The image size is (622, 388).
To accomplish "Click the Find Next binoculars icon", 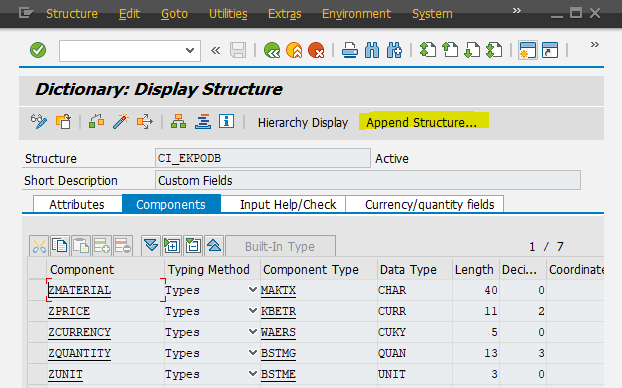I will (394, 50).
